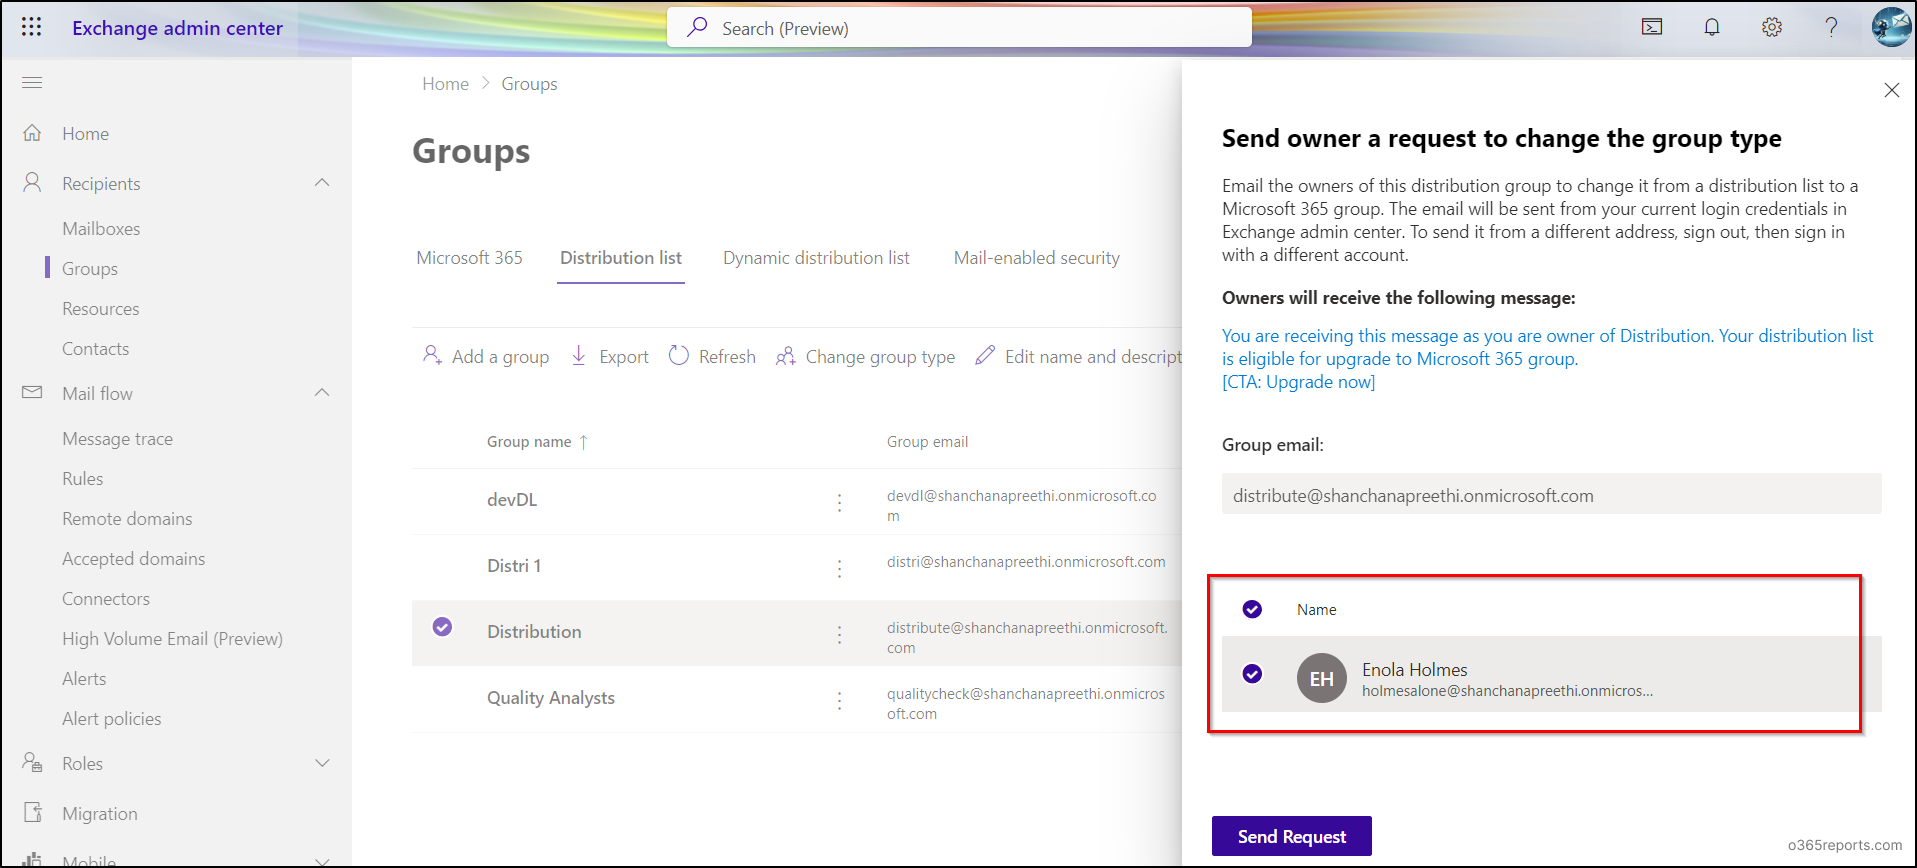Screen dimensions: 1917x868
Task: Click the Export download icon
Action: pyautogui.click(x=578, y=355)
